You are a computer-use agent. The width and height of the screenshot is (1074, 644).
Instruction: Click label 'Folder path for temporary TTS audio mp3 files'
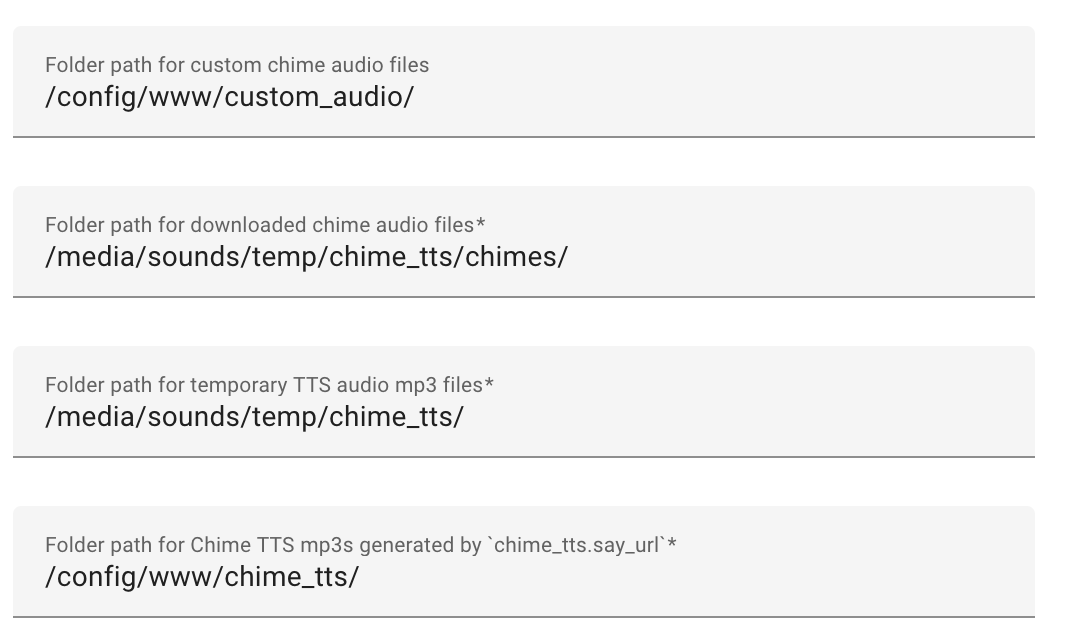[x=269, y=385]
